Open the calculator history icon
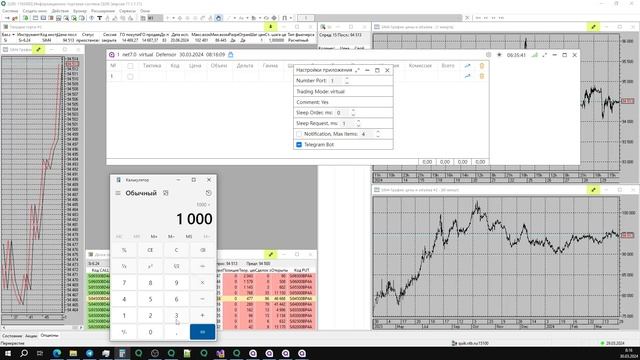Viewport: 640px width, 360px height. pos(208,193)
